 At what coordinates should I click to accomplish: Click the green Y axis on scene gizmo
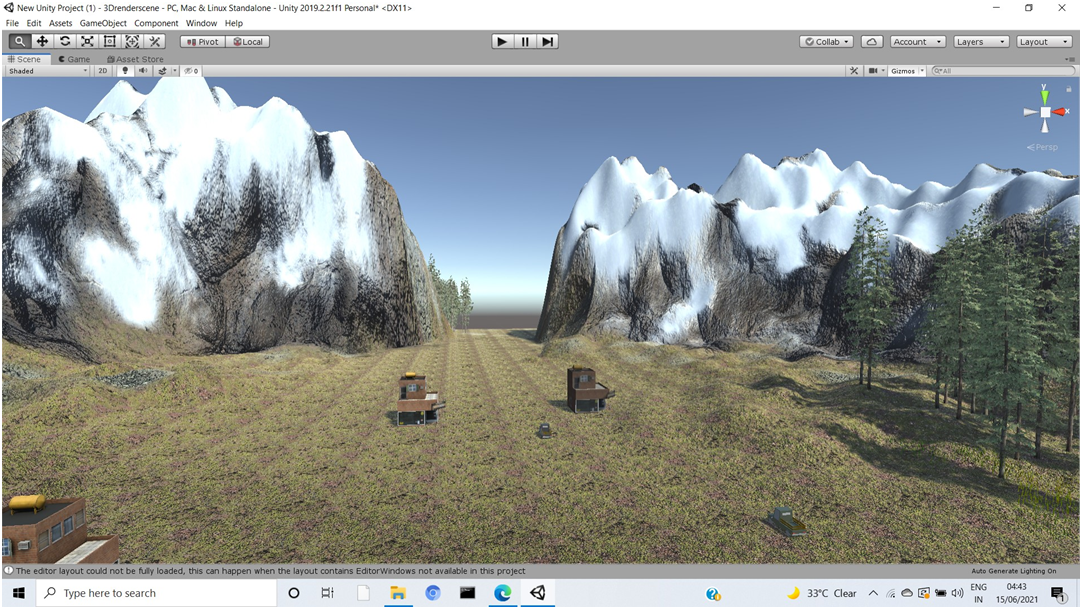pyautogui.click(x=1043, y=94)
